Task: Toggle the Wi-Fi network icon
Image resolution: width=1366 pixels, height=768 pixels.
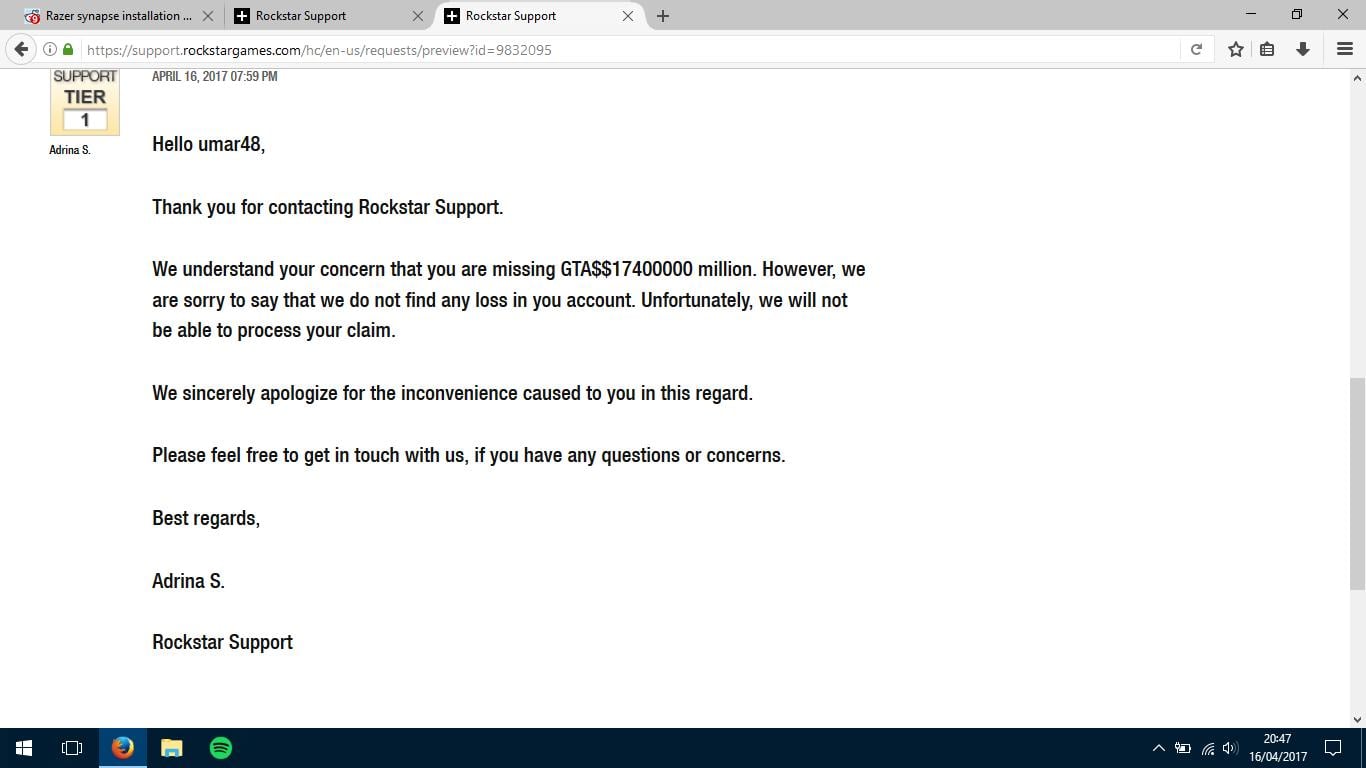Action: 1206,747
